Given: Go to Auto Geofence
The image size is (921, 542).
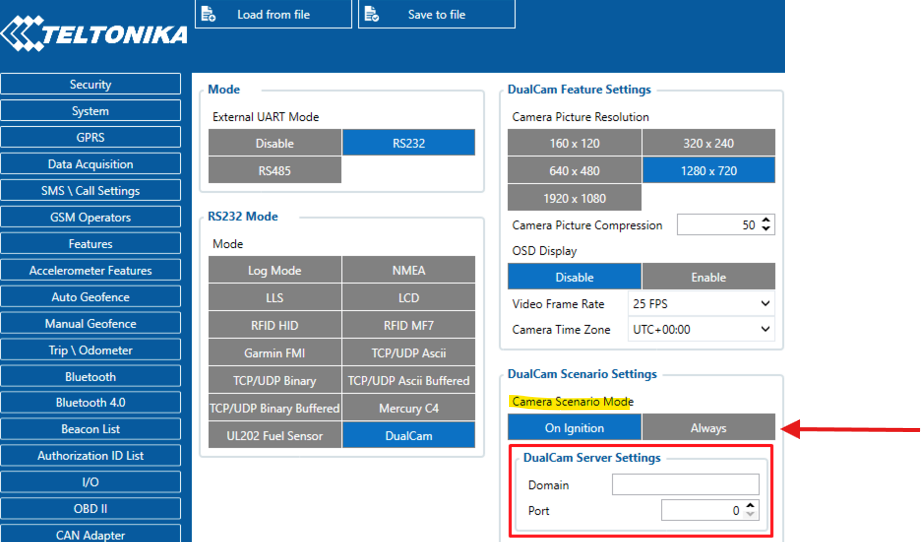Looking at the screenshot, I should (90, 297).
